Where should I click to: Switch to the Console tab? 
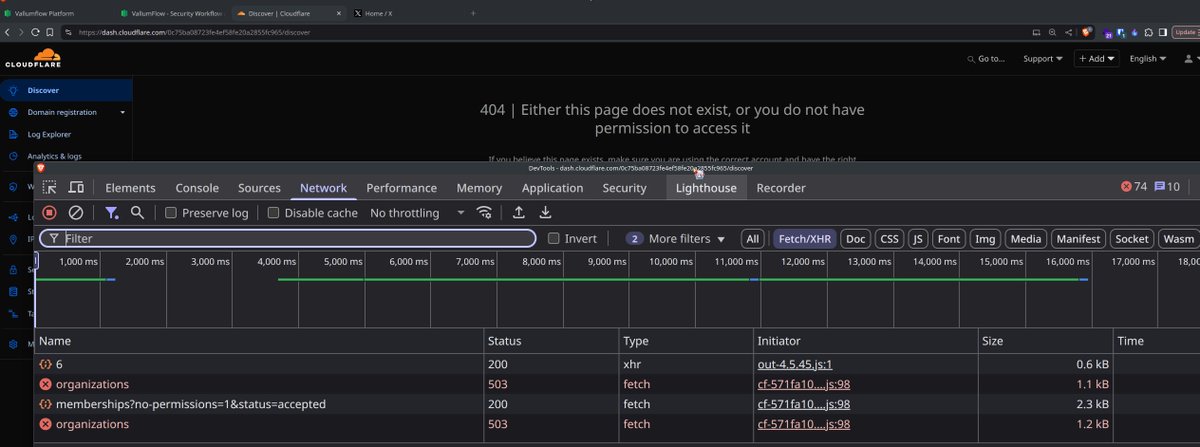[197, 188]
